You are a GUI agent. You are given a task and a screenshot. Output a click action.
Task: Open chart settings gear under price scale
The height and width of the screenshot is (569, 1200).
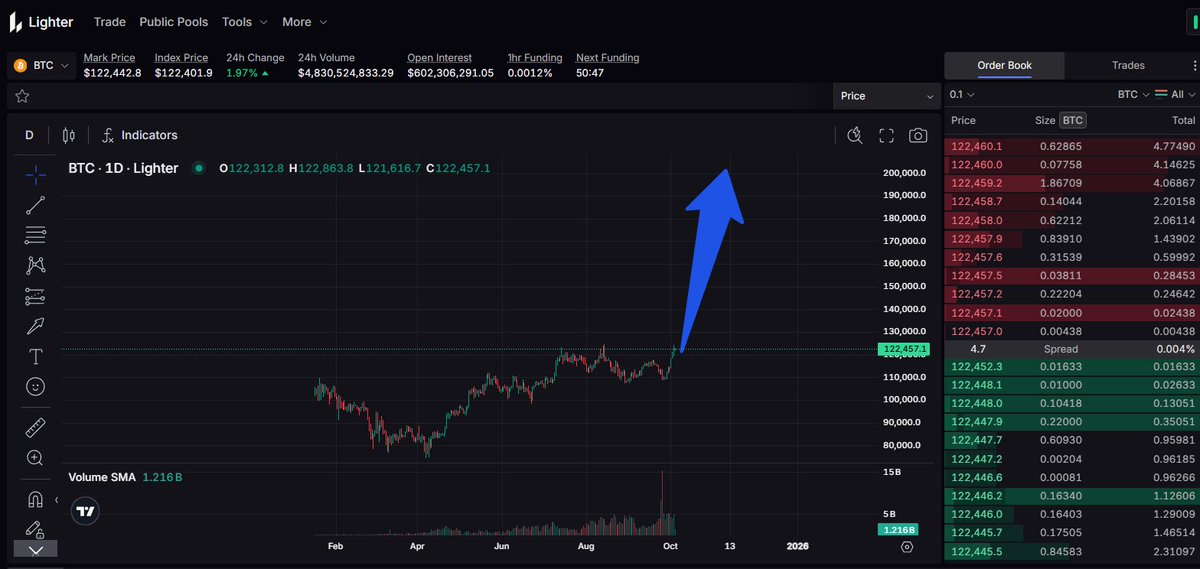[907, 546]
